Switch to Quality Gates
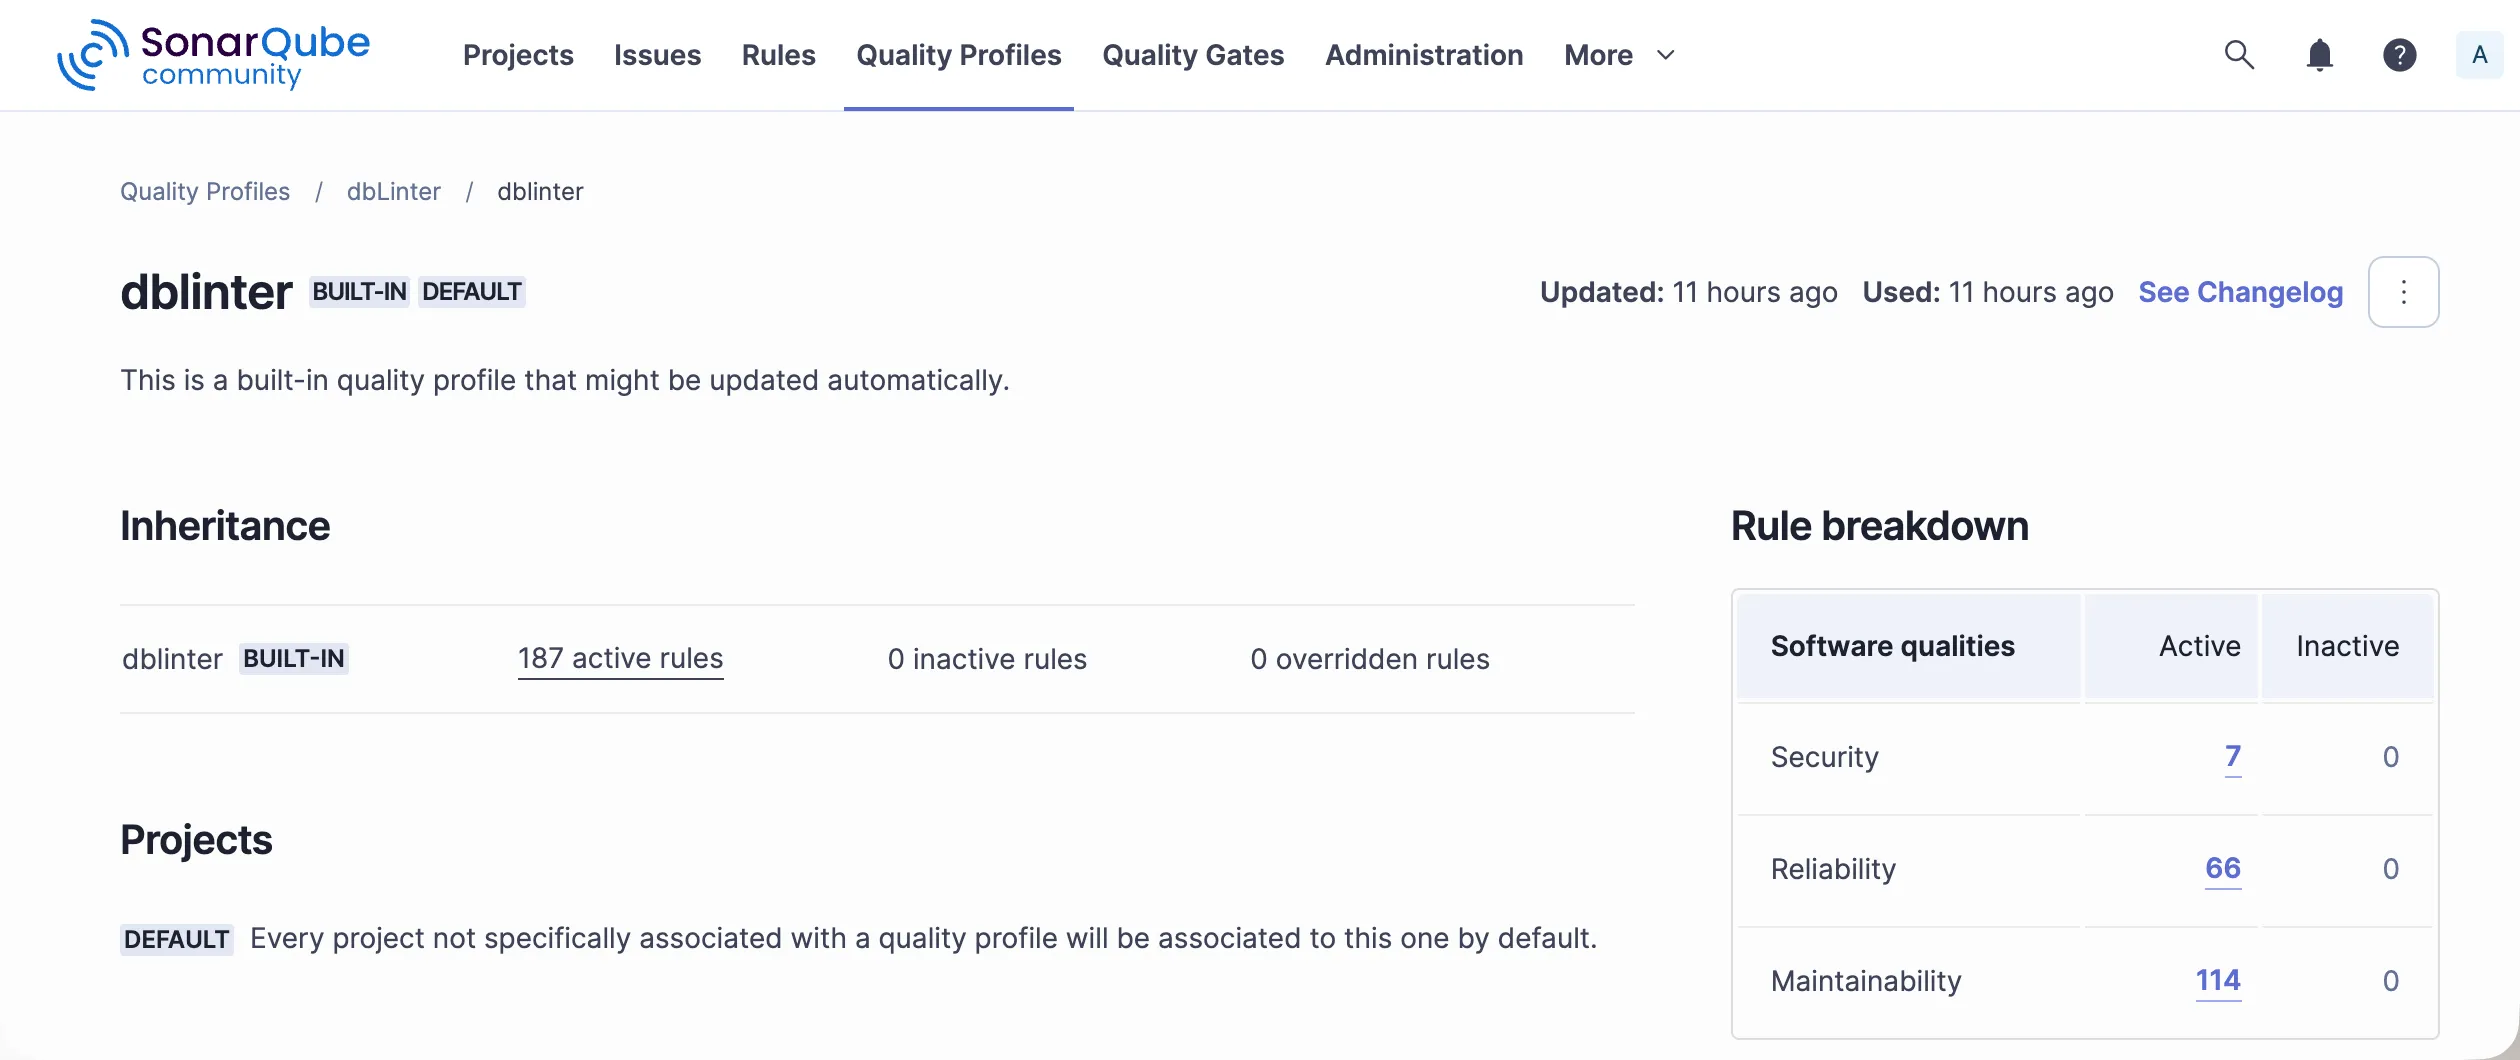 [x=1193, y=55]
